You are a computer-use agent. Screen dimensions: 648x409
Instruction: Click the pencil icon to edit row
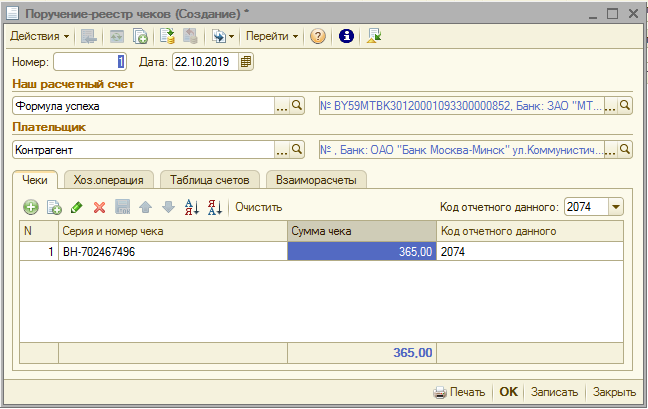(77, 207)
